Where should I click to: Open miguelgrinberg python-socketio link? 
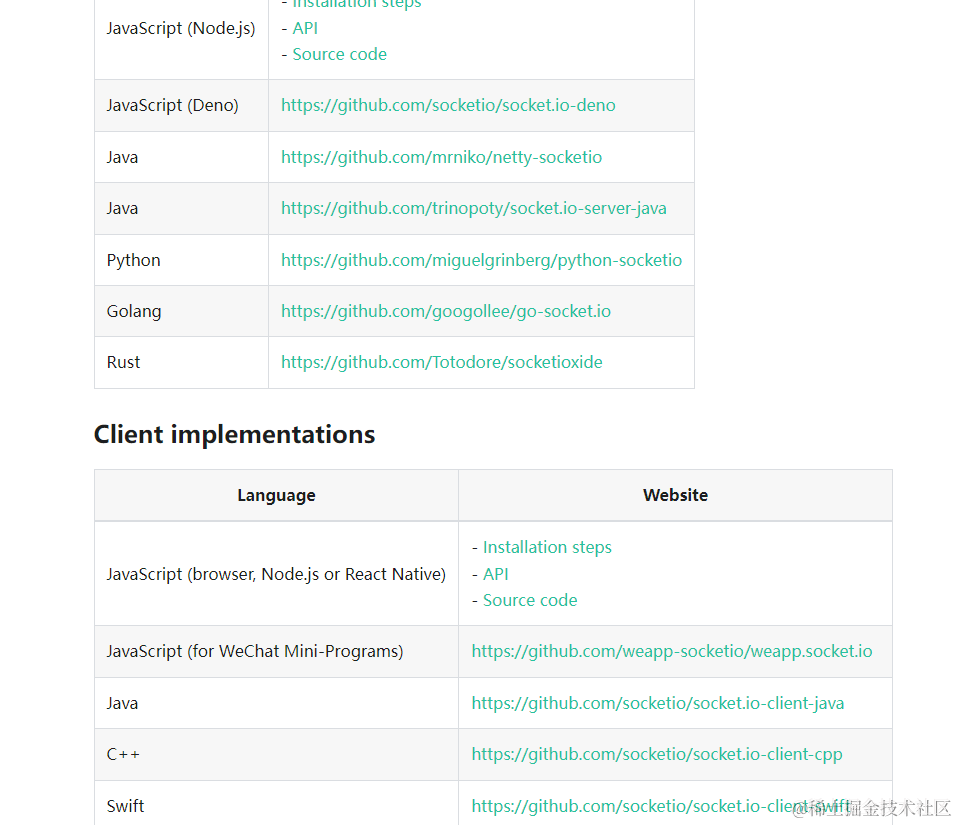point(481,260)
